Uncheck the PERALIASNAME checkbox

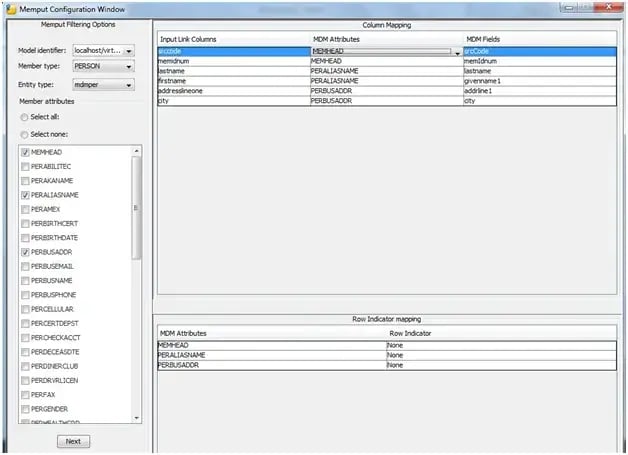coord(25,195)
